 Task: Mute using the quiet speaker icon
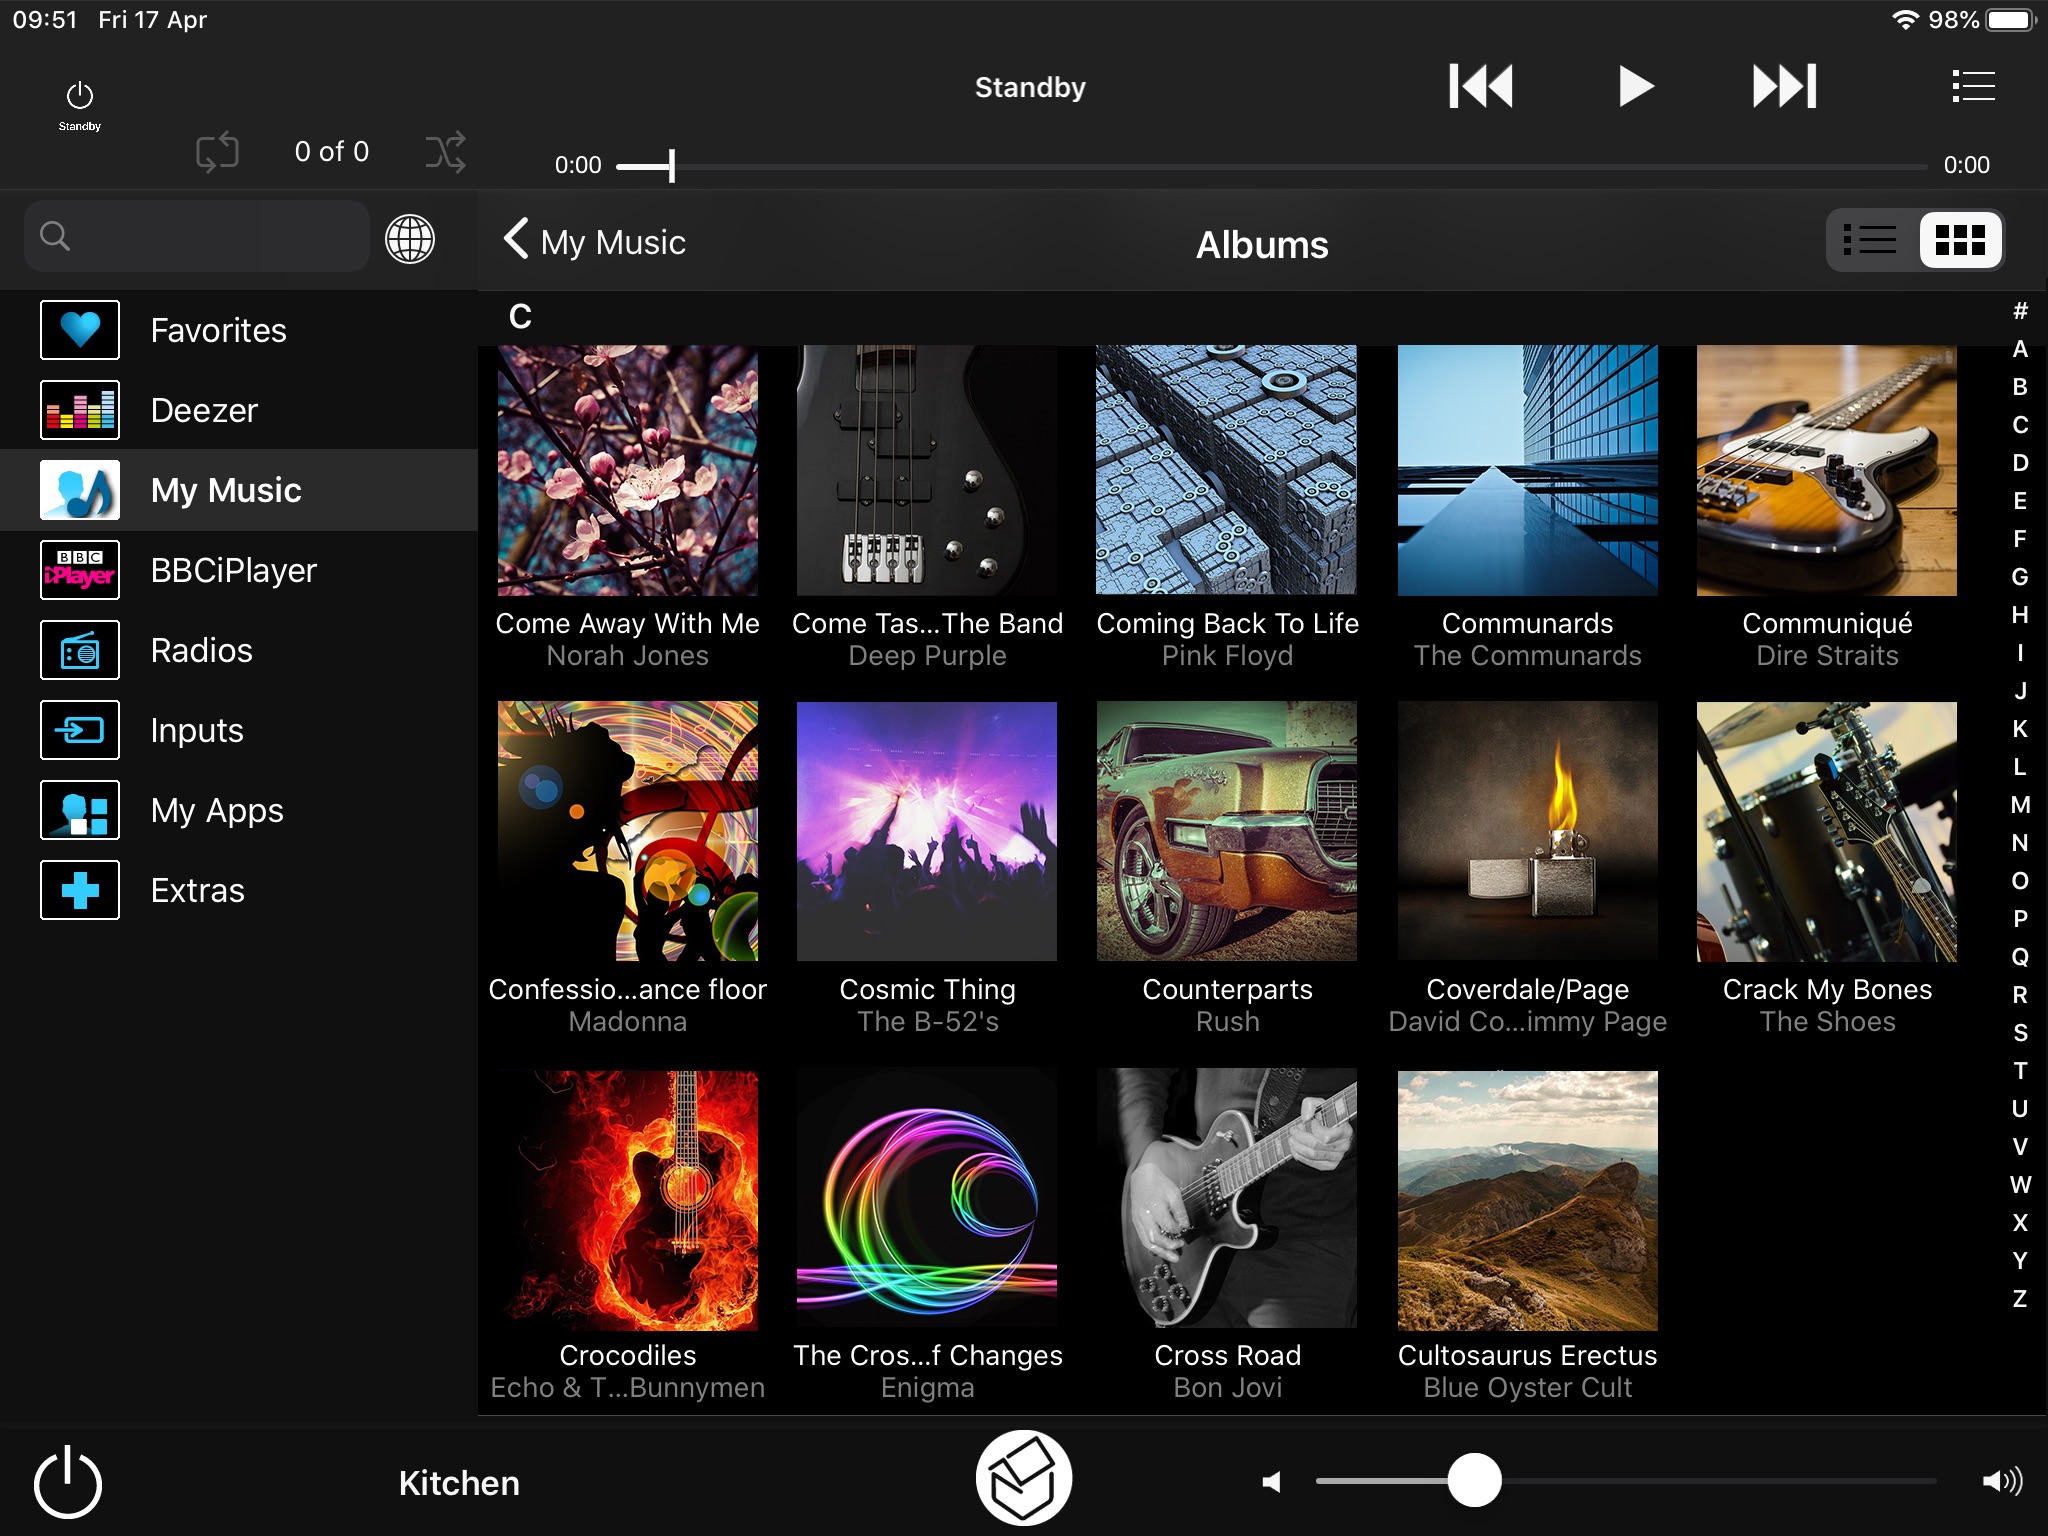tap(1271, 1481)
